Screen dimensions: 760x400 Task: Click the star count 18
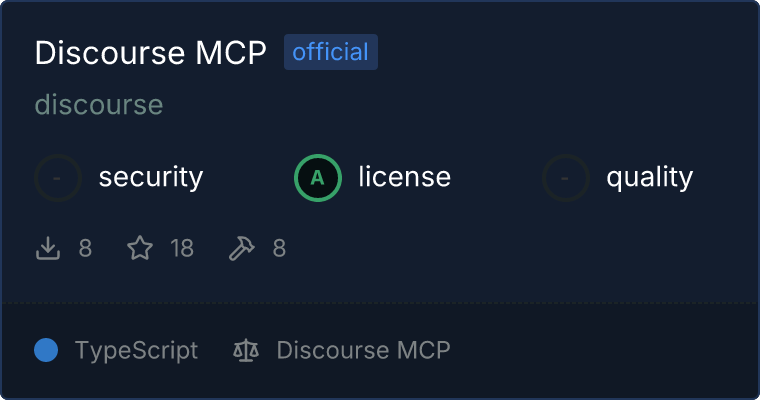(x=182, y=249)
